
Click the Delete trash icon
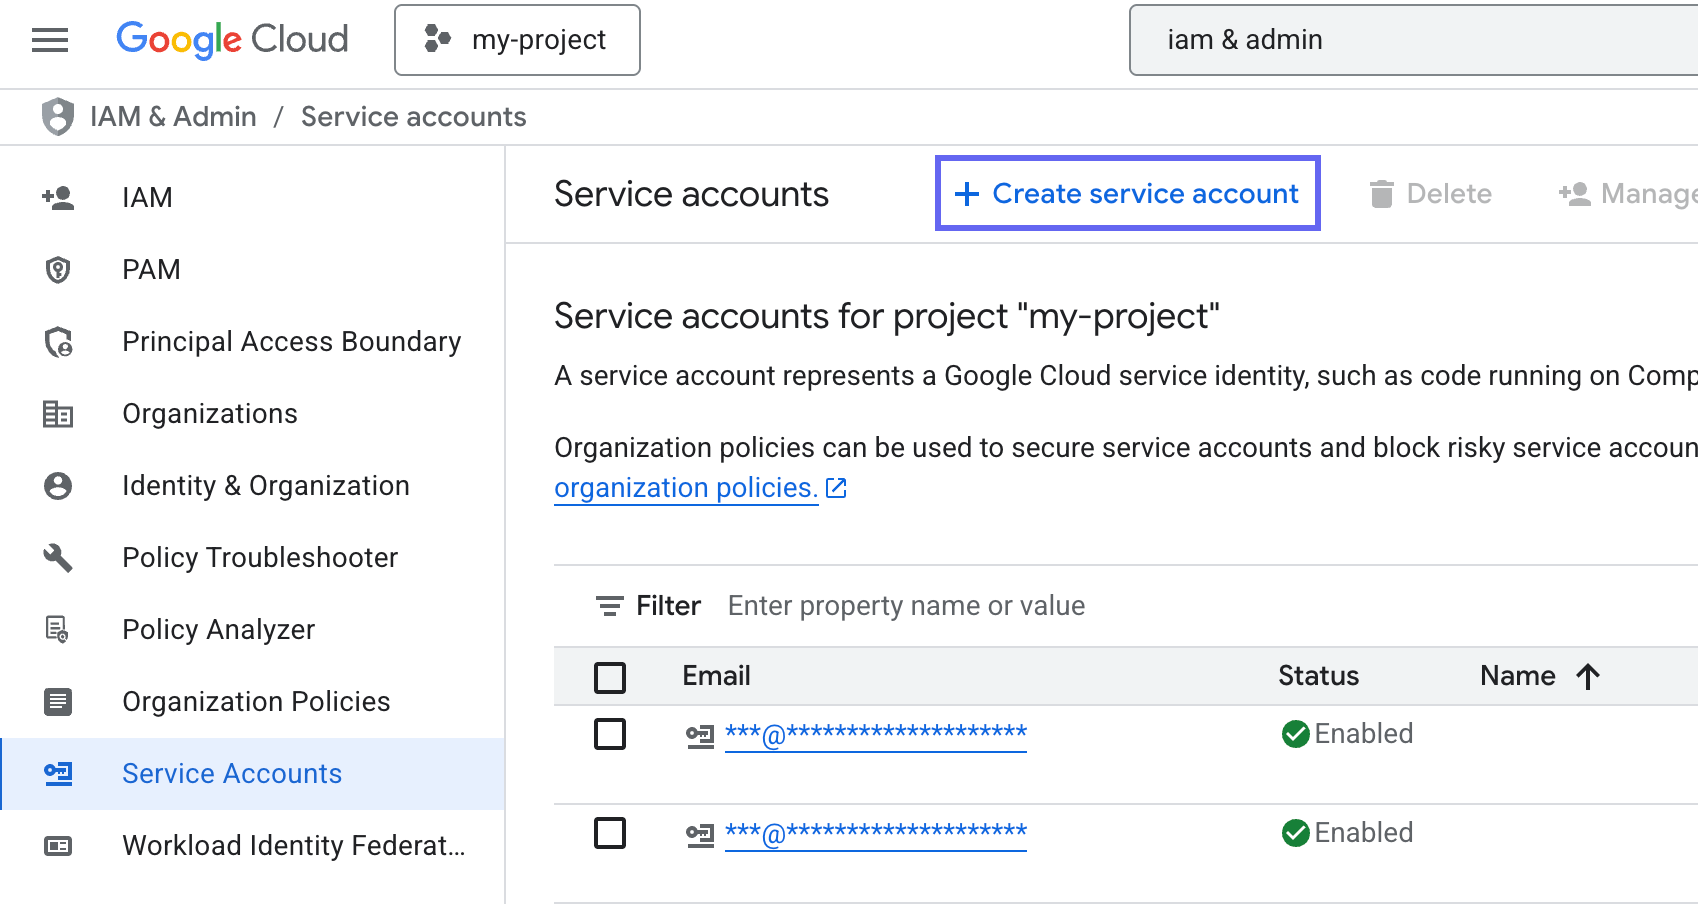(1383, 194)
